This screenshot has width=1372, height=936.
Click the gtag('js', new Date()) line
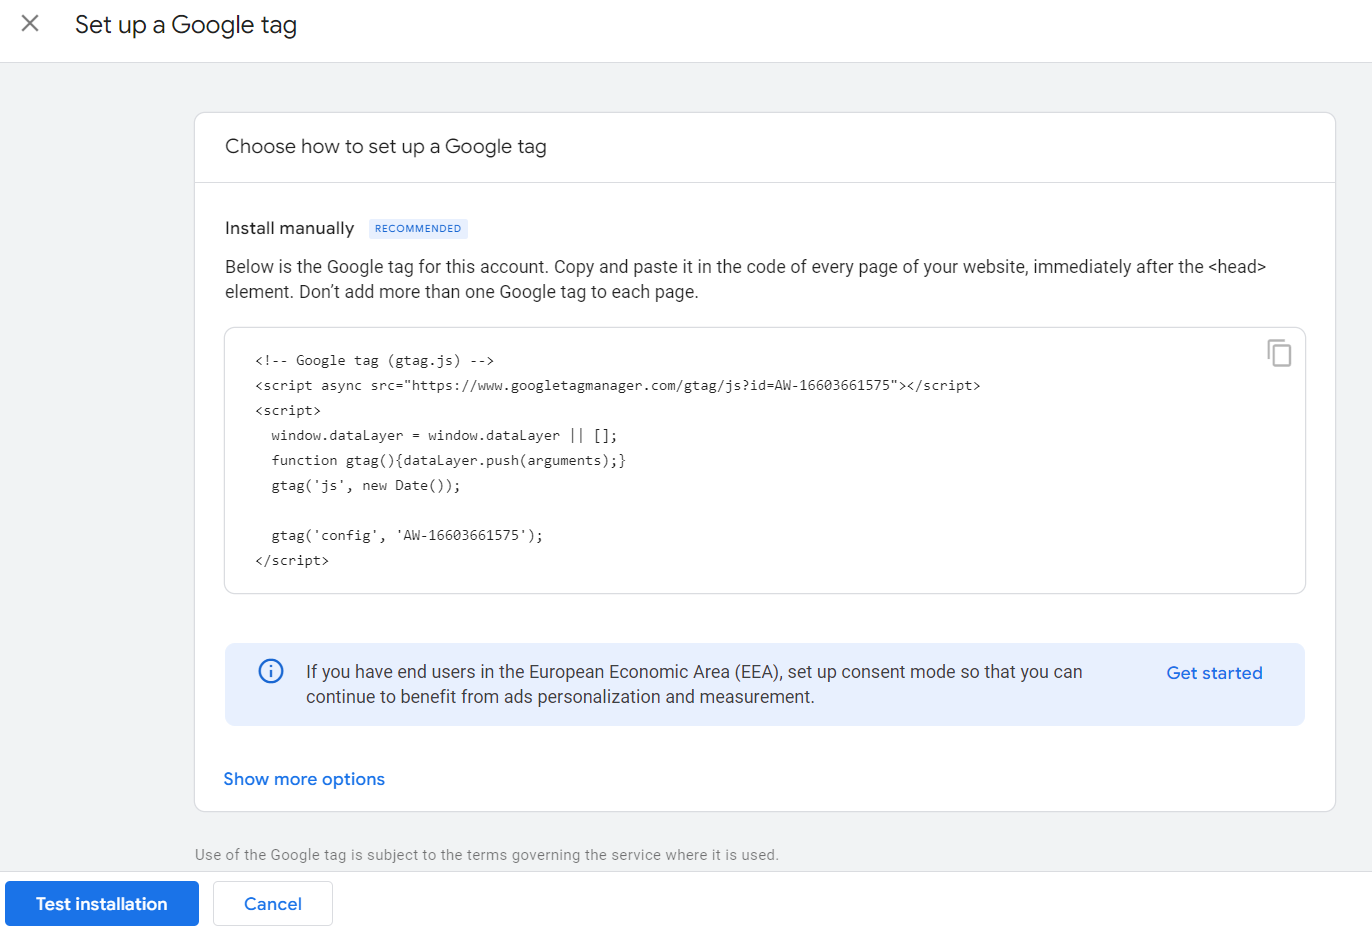click(366, 485)
